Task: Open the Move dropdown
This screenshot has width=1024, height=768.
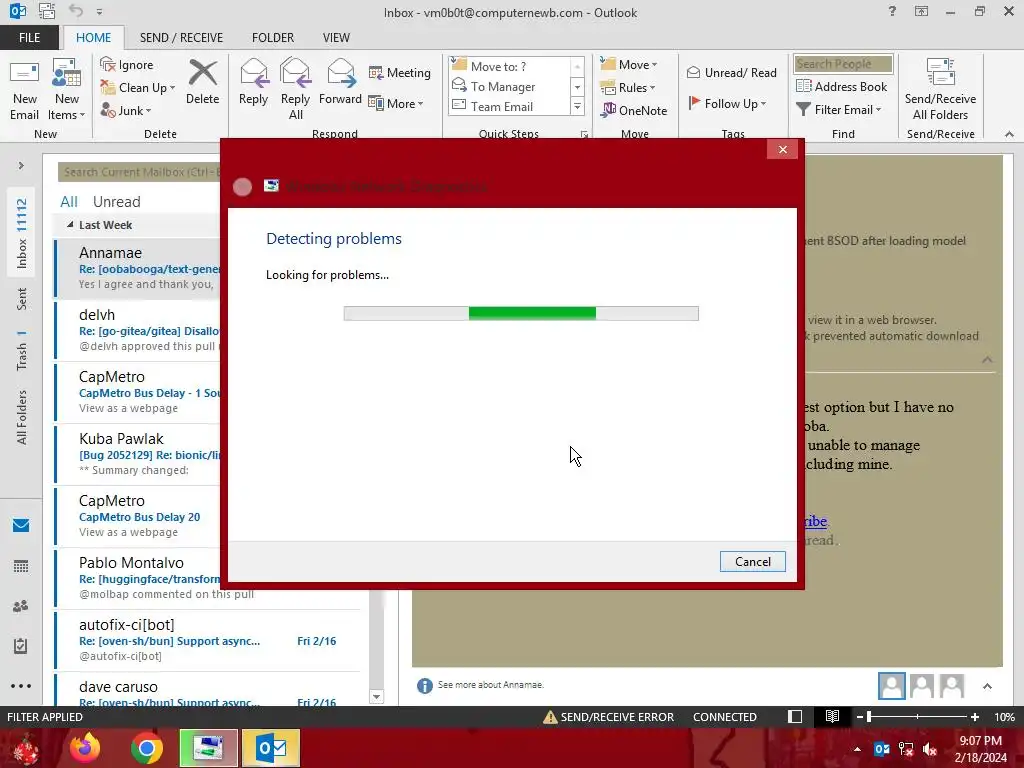Action: click(629, 65)
